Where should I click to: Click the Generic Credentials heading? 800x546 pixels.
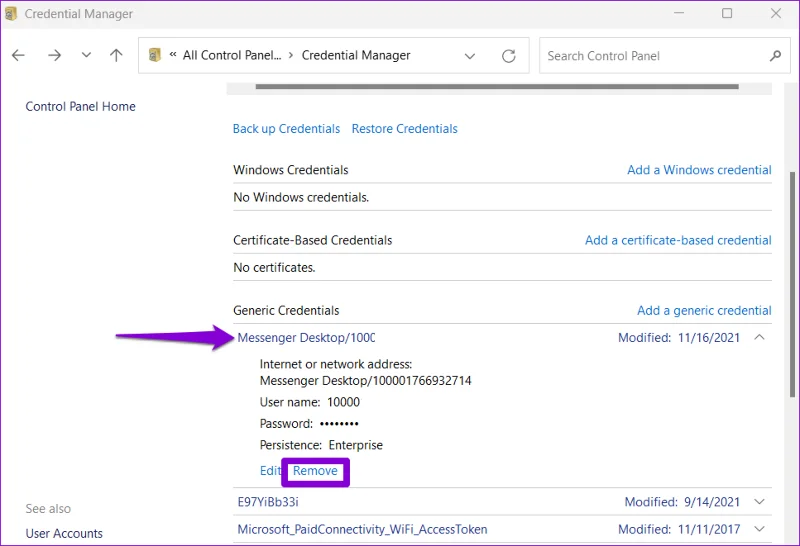[286, 310]
